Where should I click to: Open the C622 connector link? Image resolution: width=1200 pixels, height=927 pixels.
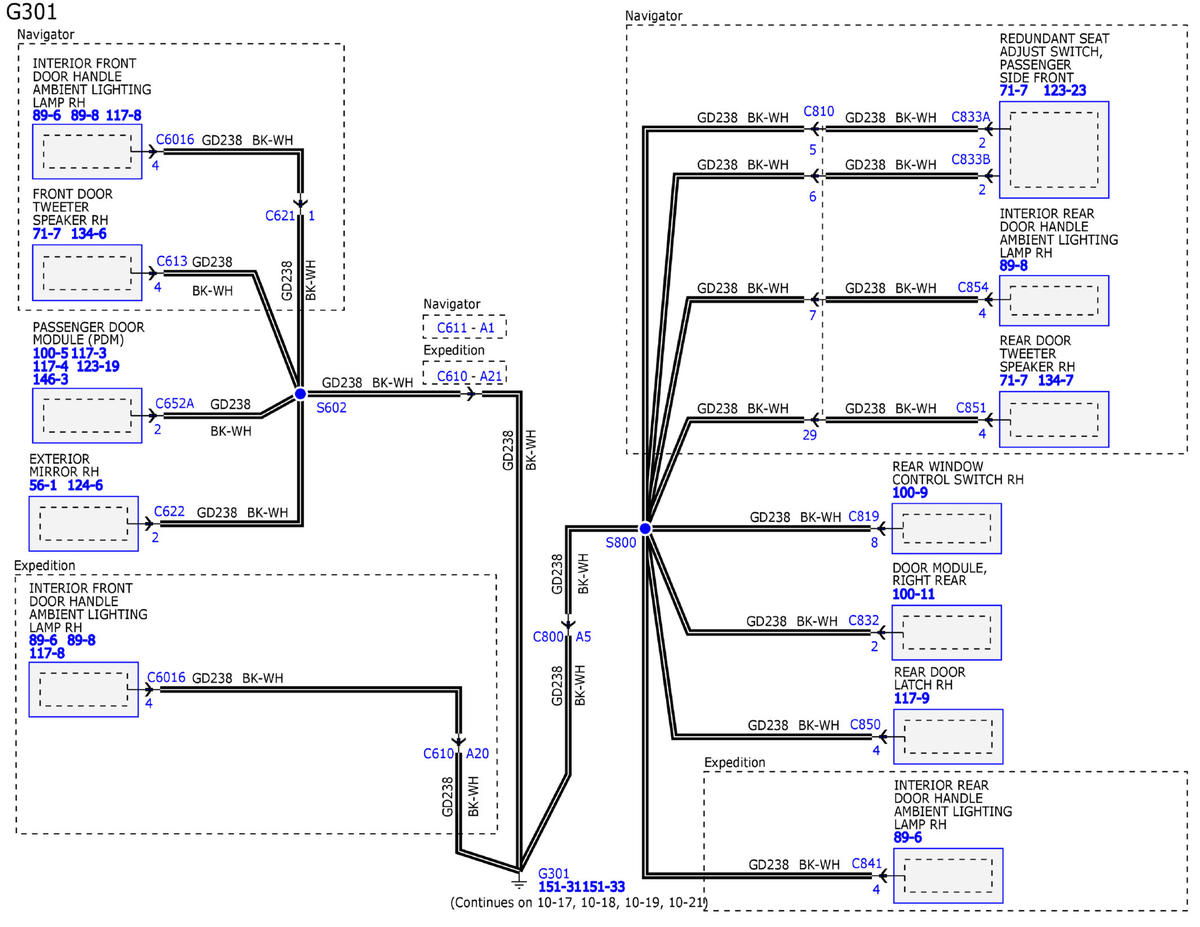click(x=171, y=512)
